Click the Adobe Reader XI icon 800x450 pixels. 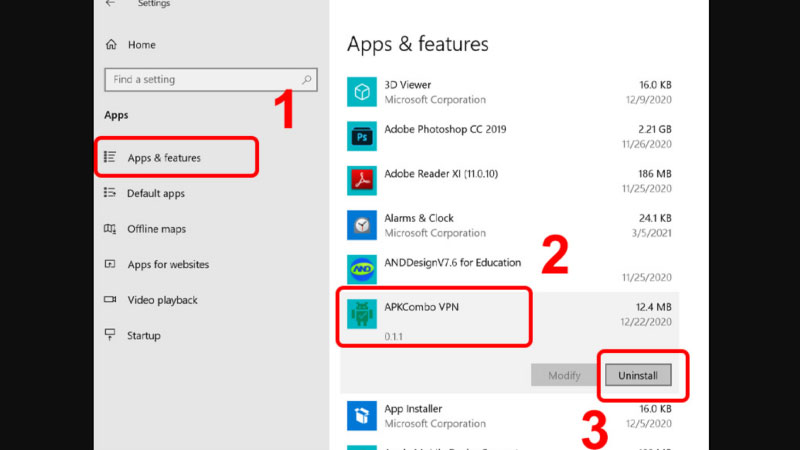point(360,180)
